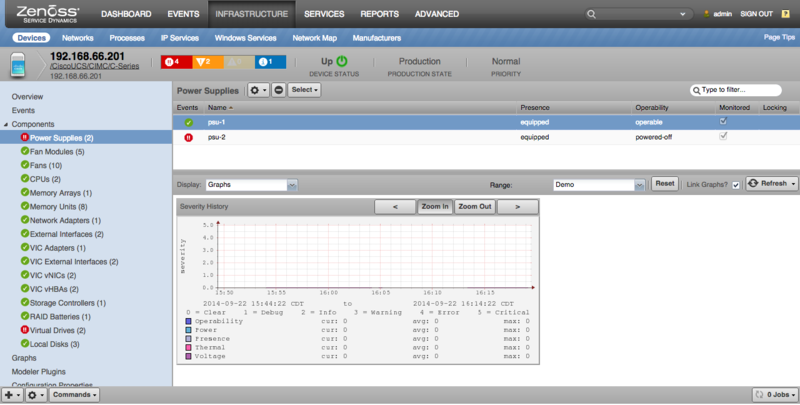Click psu-2 red critical event icon
This screenshot has width=800, height=405.
point(188,137)
